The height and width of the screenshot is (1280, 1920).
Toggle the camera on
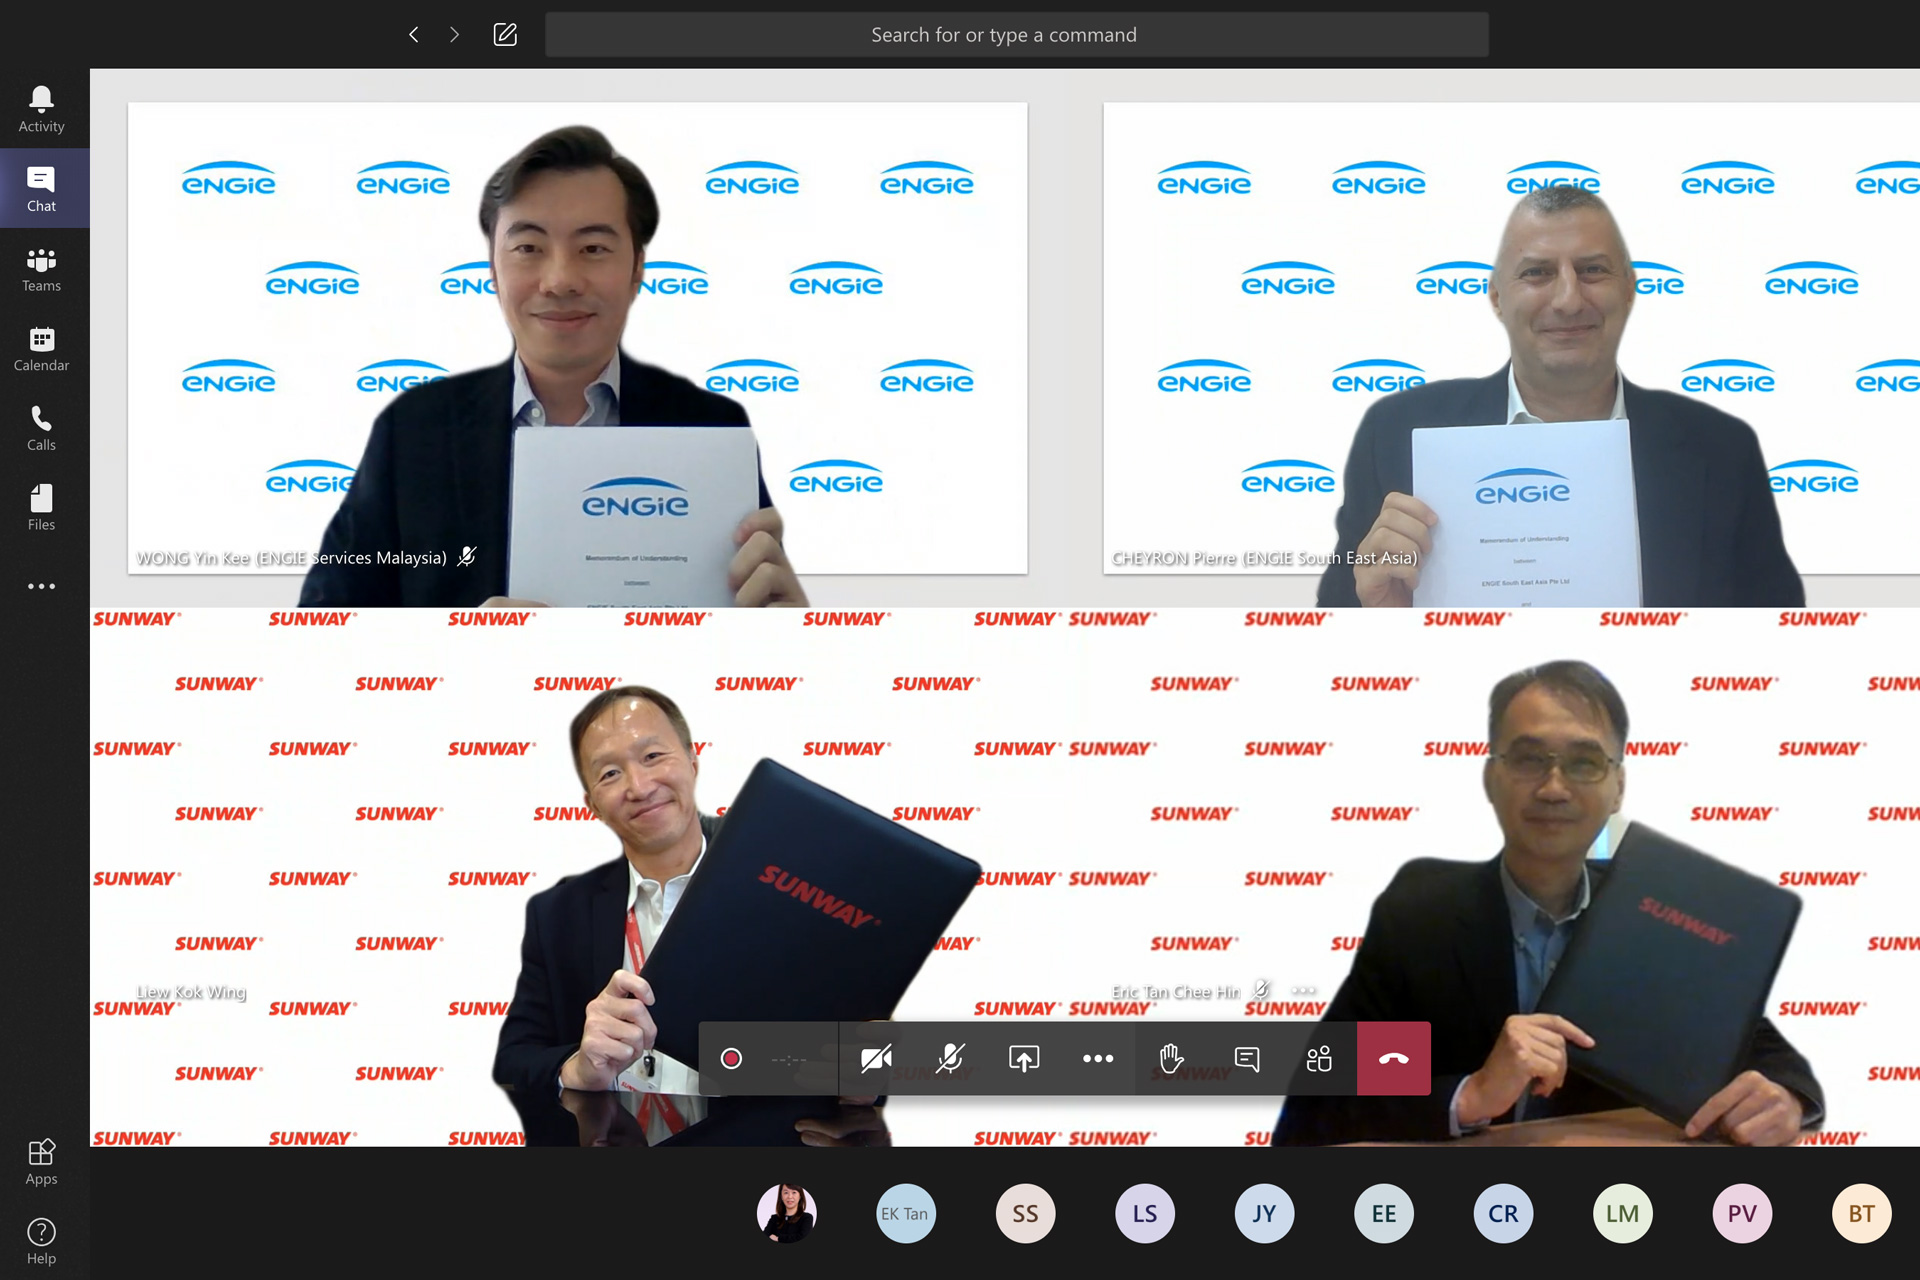point(876,1058)
